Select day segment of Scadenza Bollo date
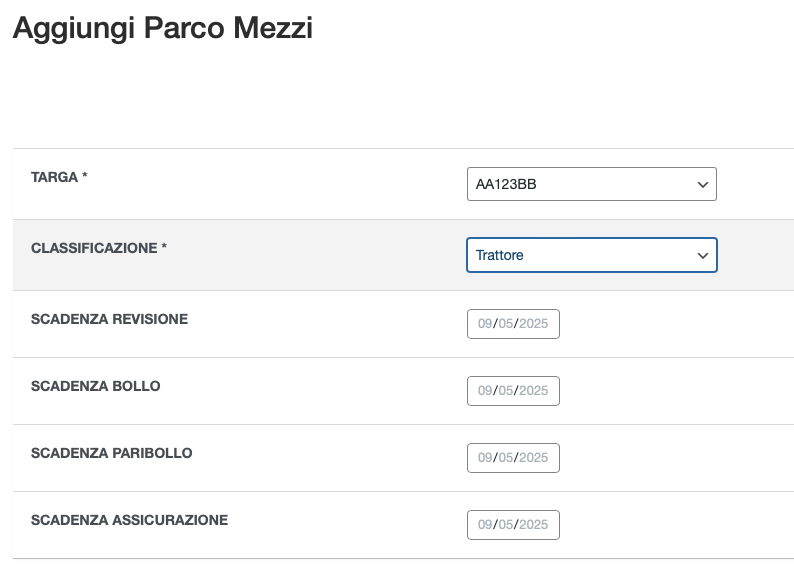This screenshot has height=578, width=794. (485, 391)
